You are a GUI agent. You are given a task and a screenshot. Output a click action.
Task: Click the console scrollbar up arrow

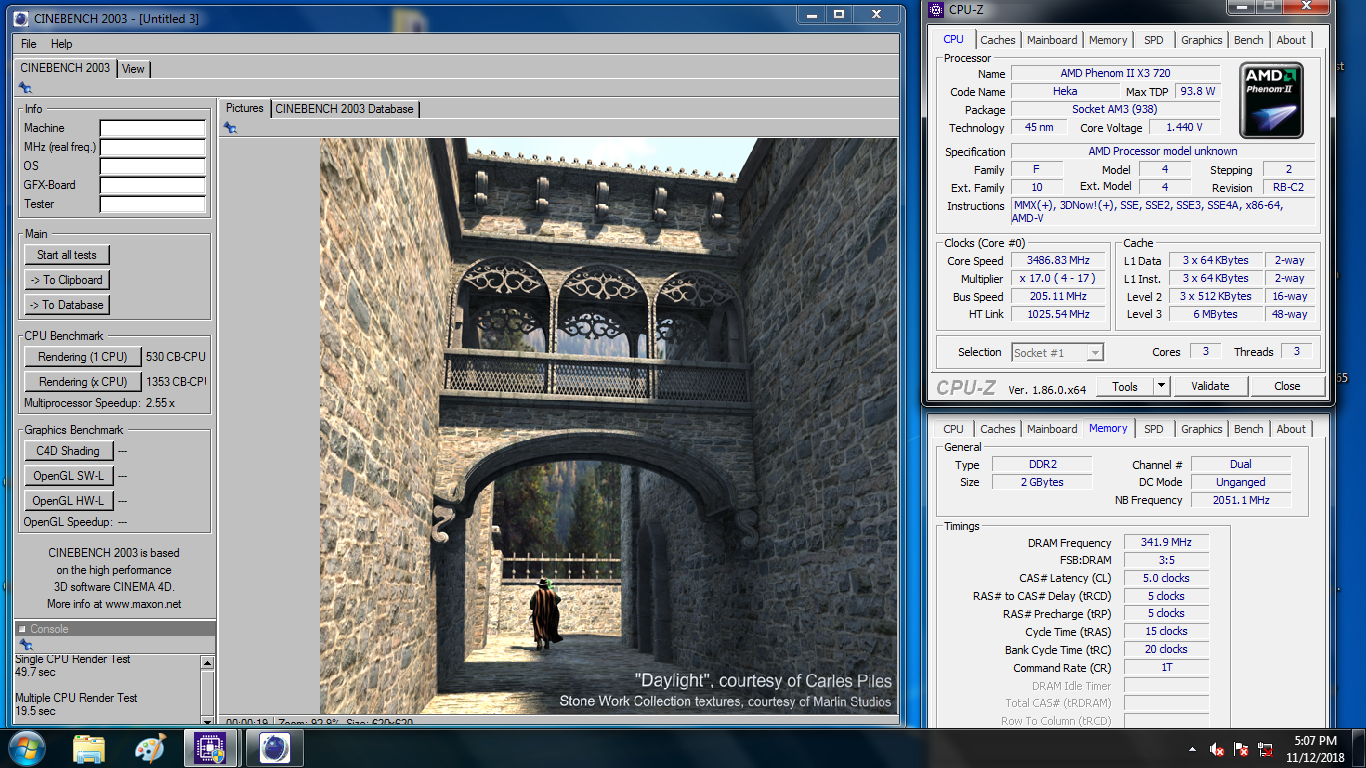[x=207, y=663]
